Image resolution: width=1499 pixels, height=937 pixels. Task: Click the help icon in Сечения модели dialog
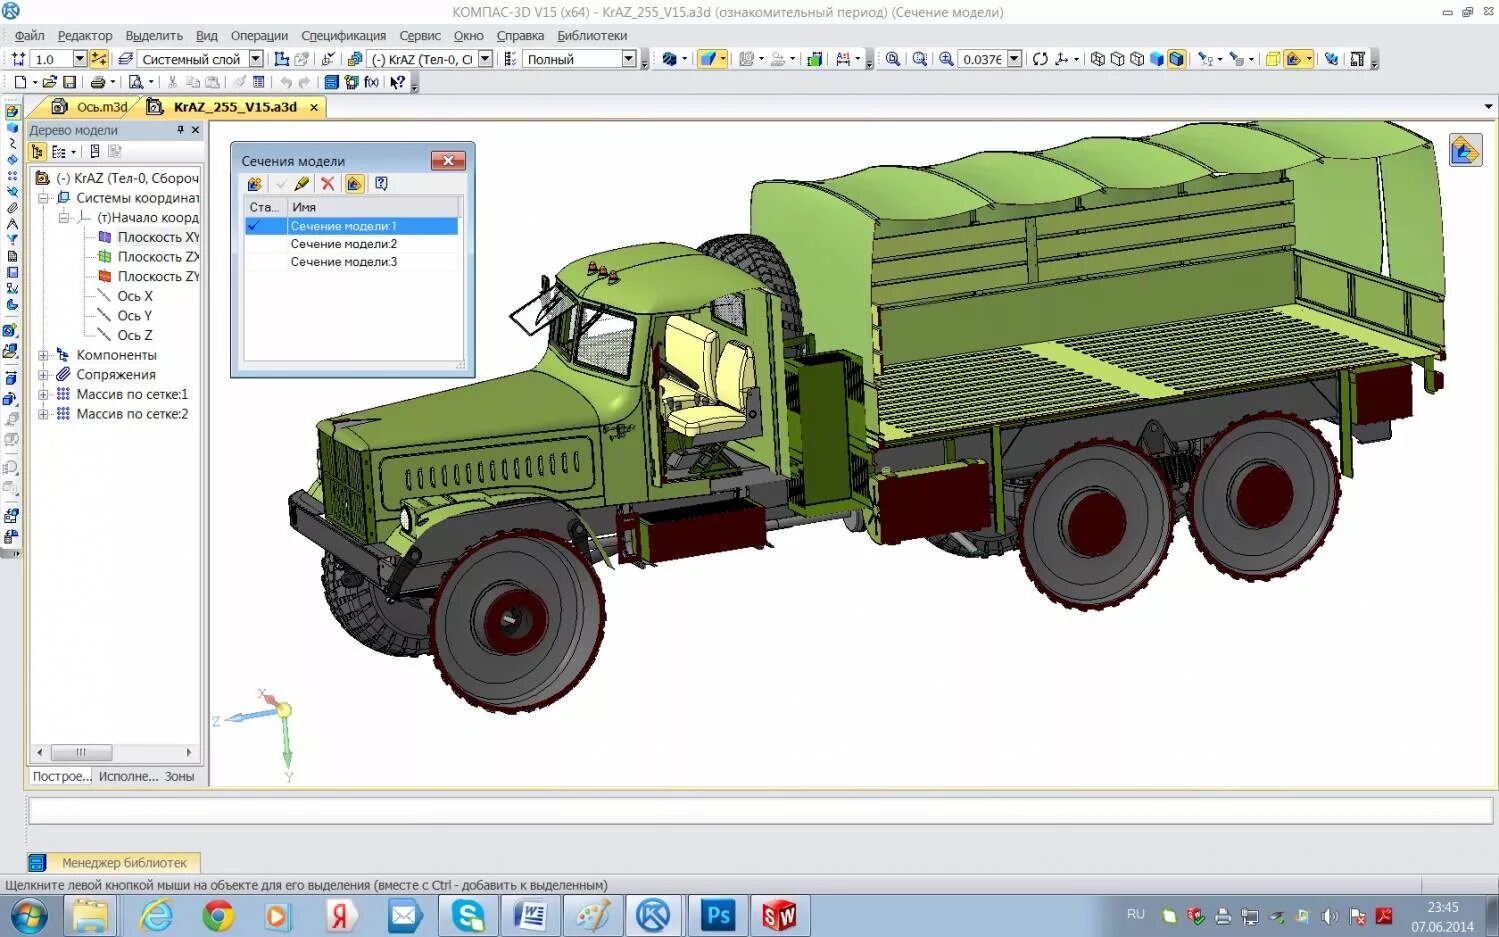[381, 184]
